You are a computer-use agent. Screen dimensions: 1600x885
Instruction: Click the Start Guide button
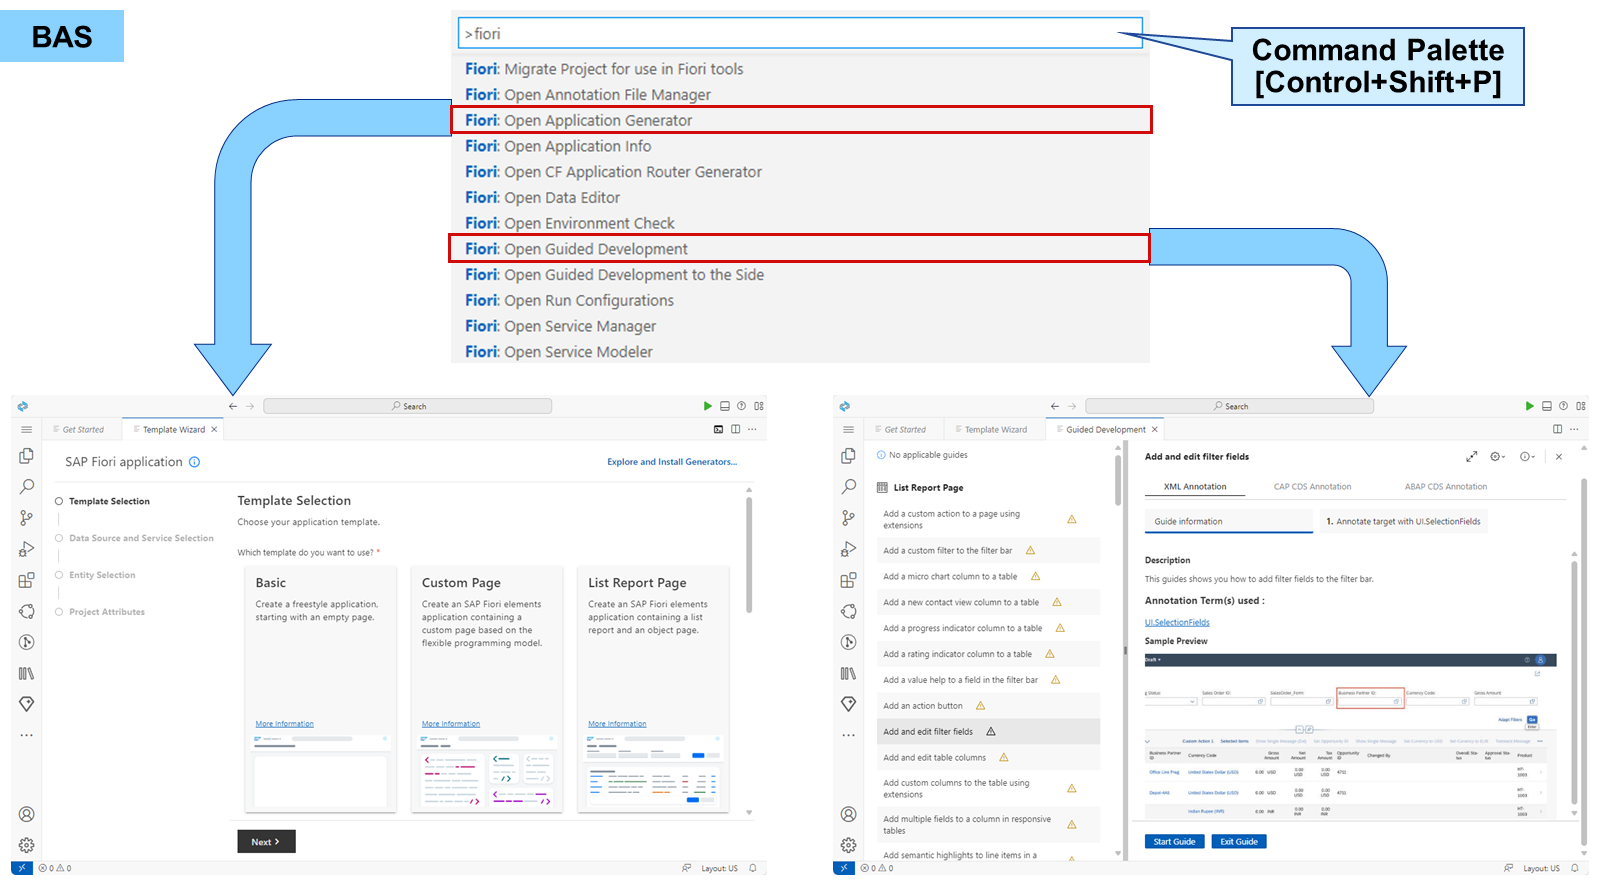1174,842
